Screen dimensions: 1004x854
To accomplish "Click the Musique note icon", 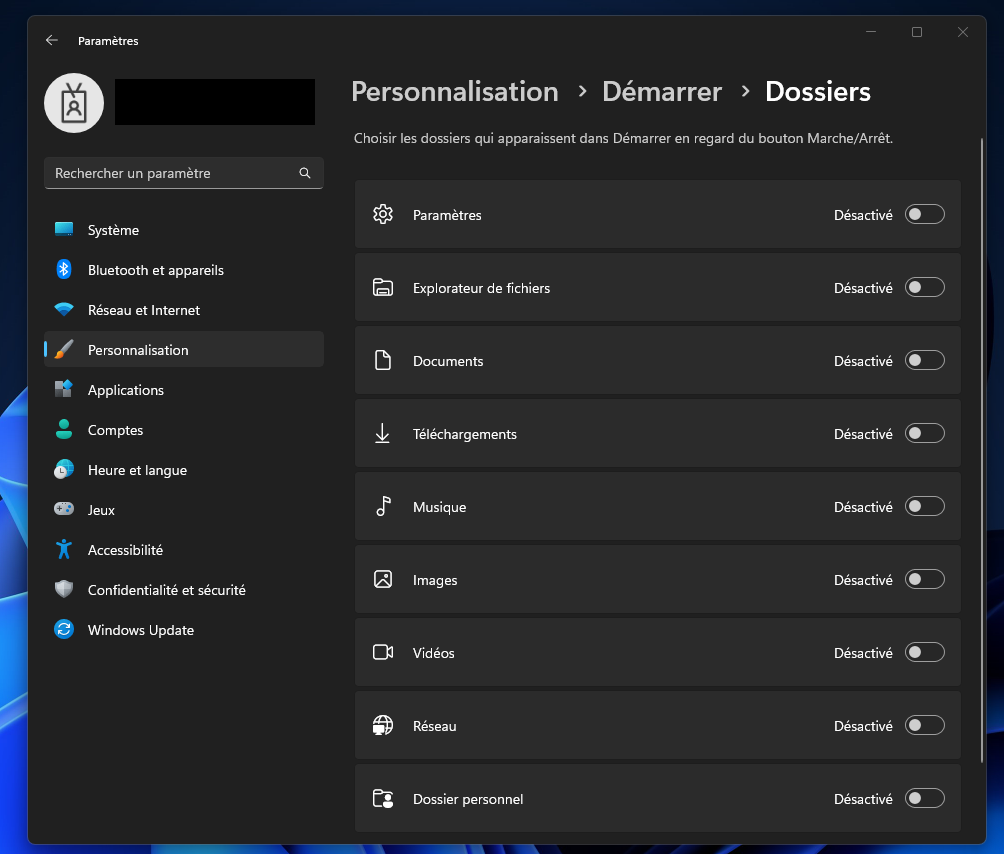I will [x=382, y=506].
